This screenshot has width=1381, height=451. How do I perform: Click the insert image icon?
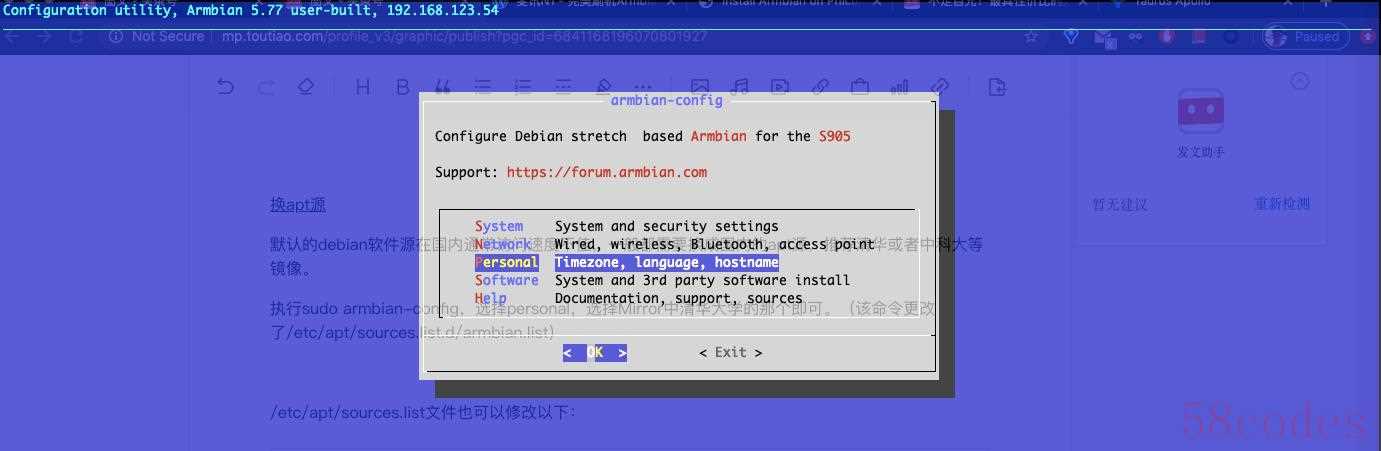coord(700,87)
